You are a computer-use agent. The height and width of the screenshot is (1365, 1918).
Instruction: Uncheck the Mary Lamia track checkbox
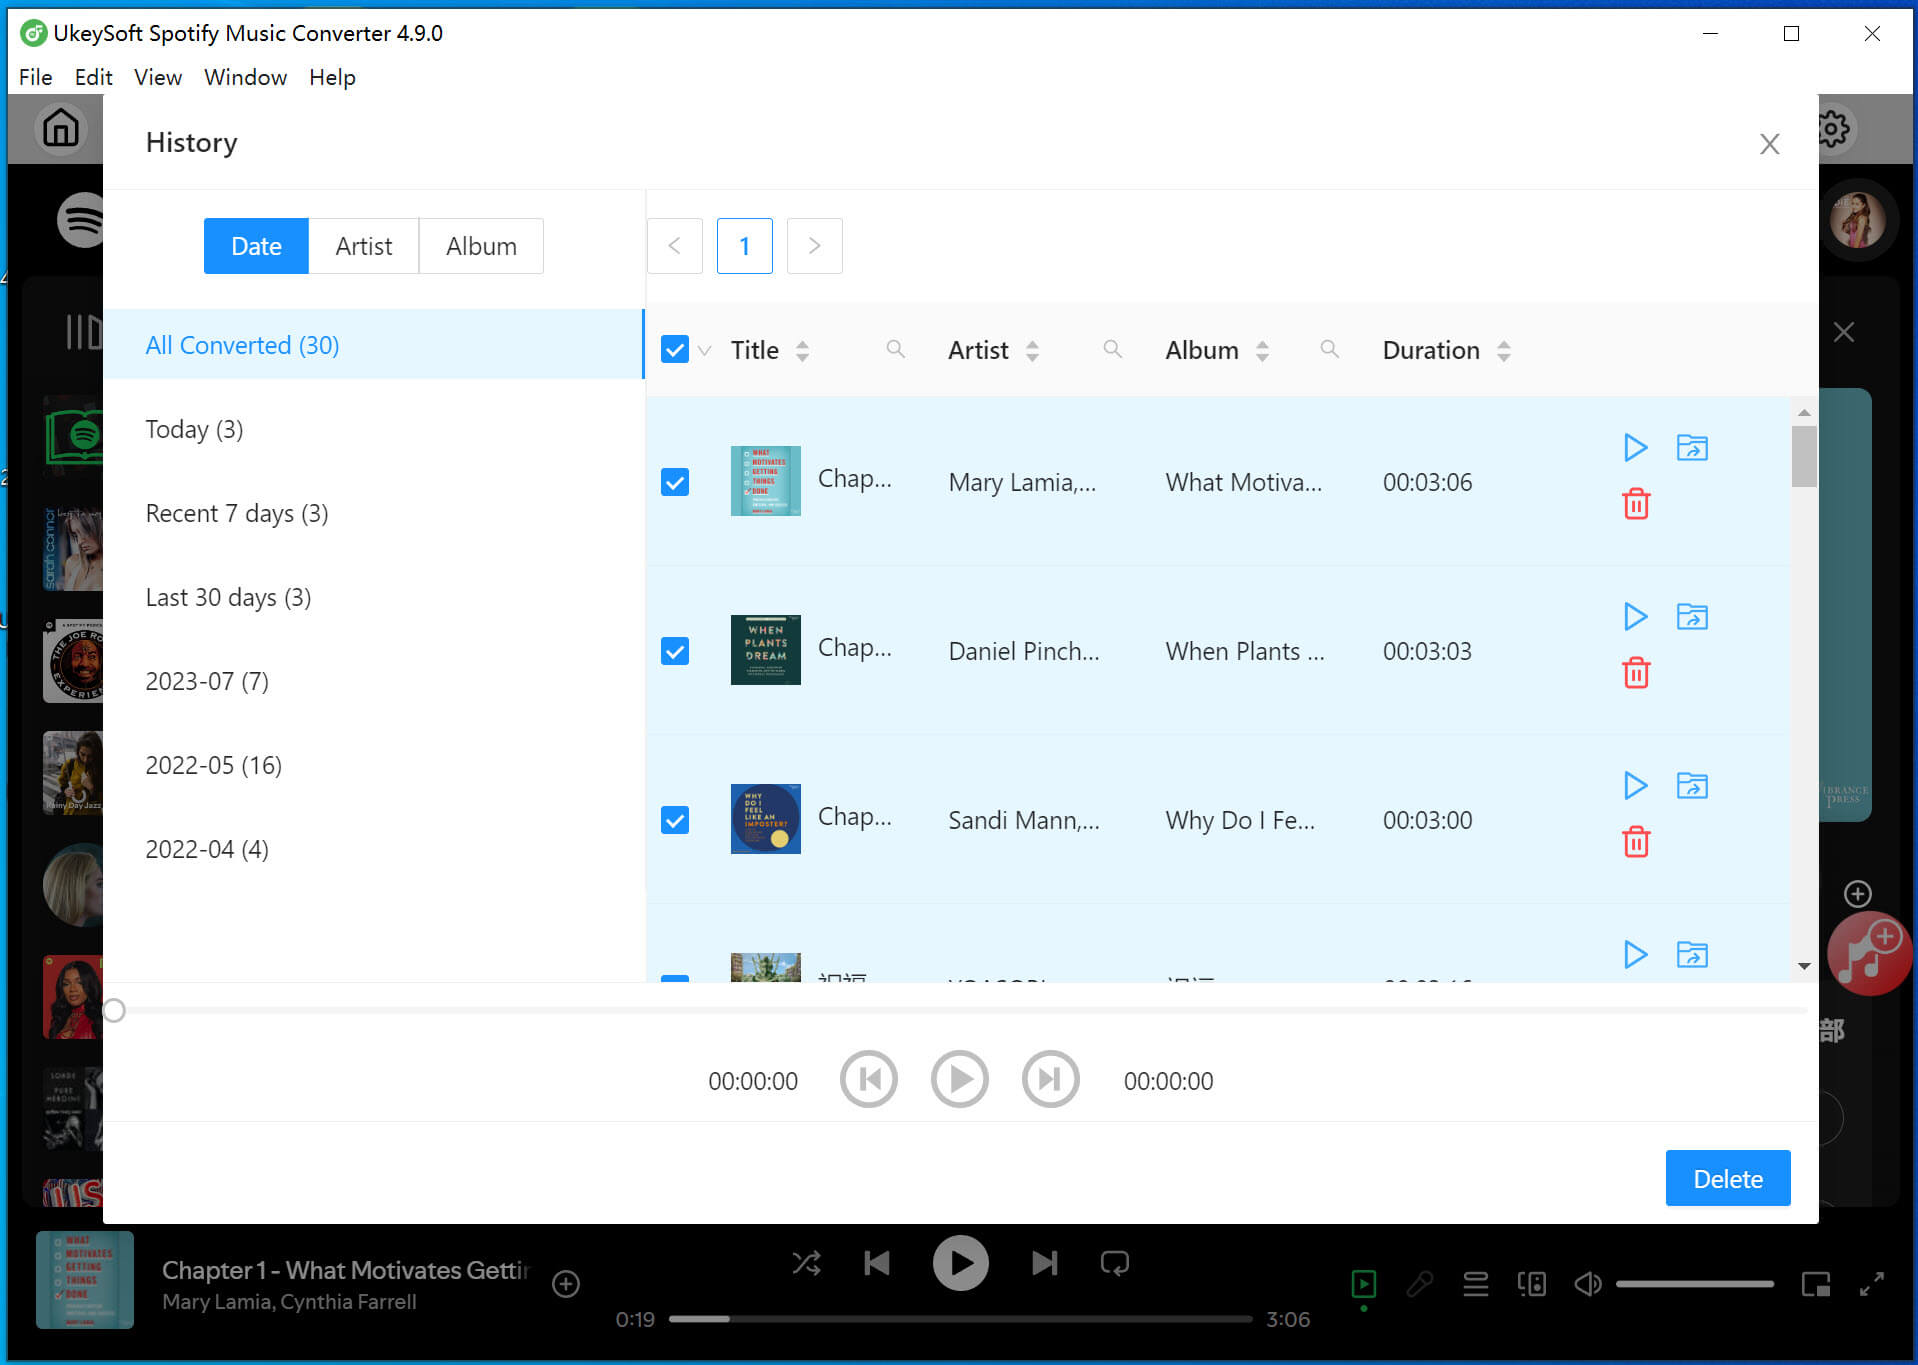tap(675, 482)
